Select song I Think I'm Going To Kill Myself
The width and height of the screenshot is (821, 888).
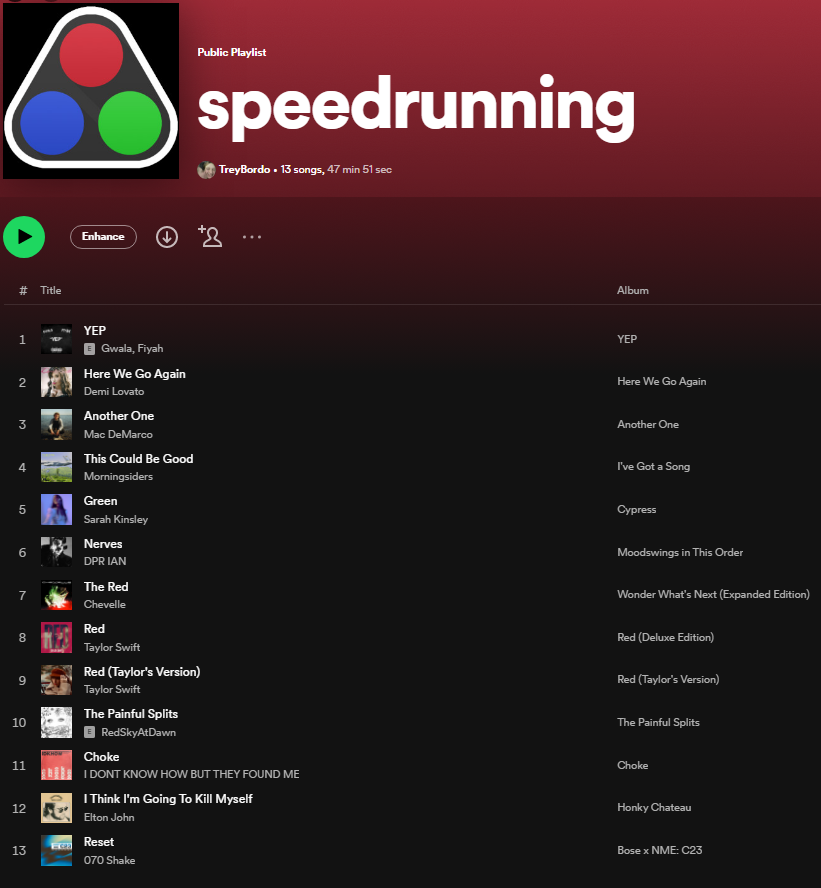[168, 799]
